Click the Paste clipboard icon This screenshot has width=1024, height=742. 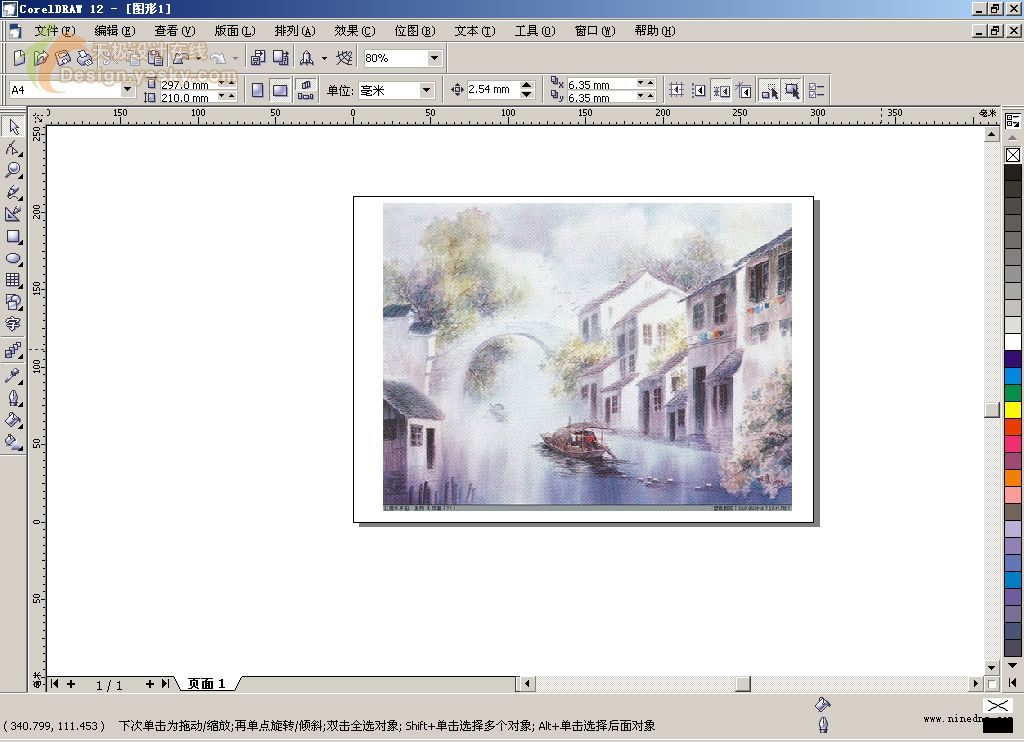point(155,58)
